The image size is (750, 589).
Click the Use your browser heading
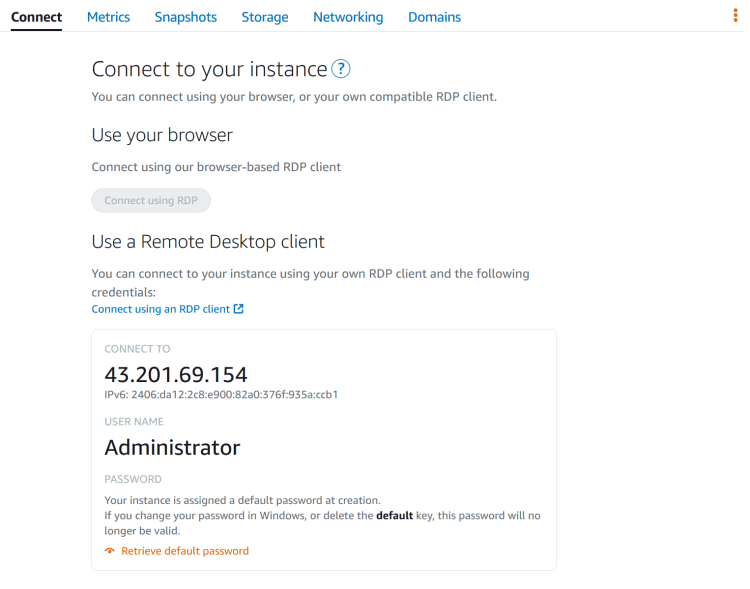tap(162, 134)
